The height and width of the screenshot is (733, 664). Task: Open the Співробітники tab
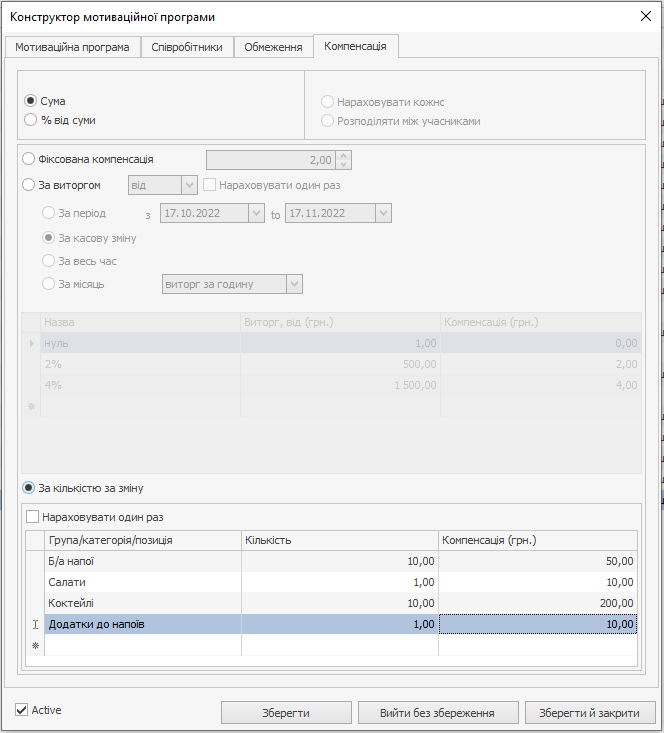(187, 47)
